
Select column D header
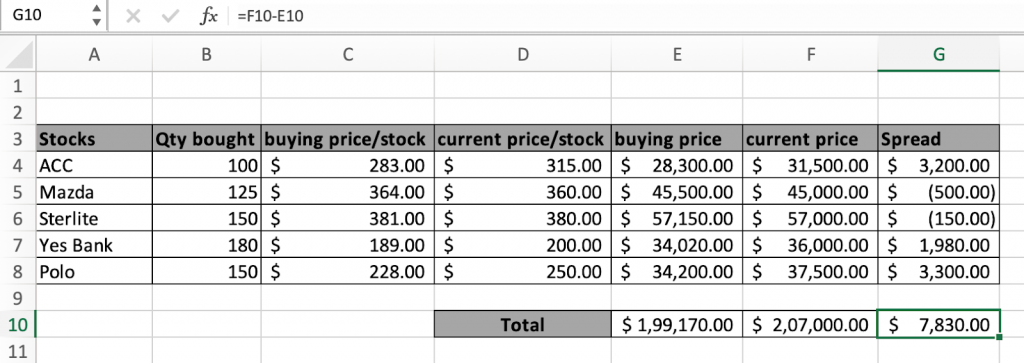click(522, 55)
